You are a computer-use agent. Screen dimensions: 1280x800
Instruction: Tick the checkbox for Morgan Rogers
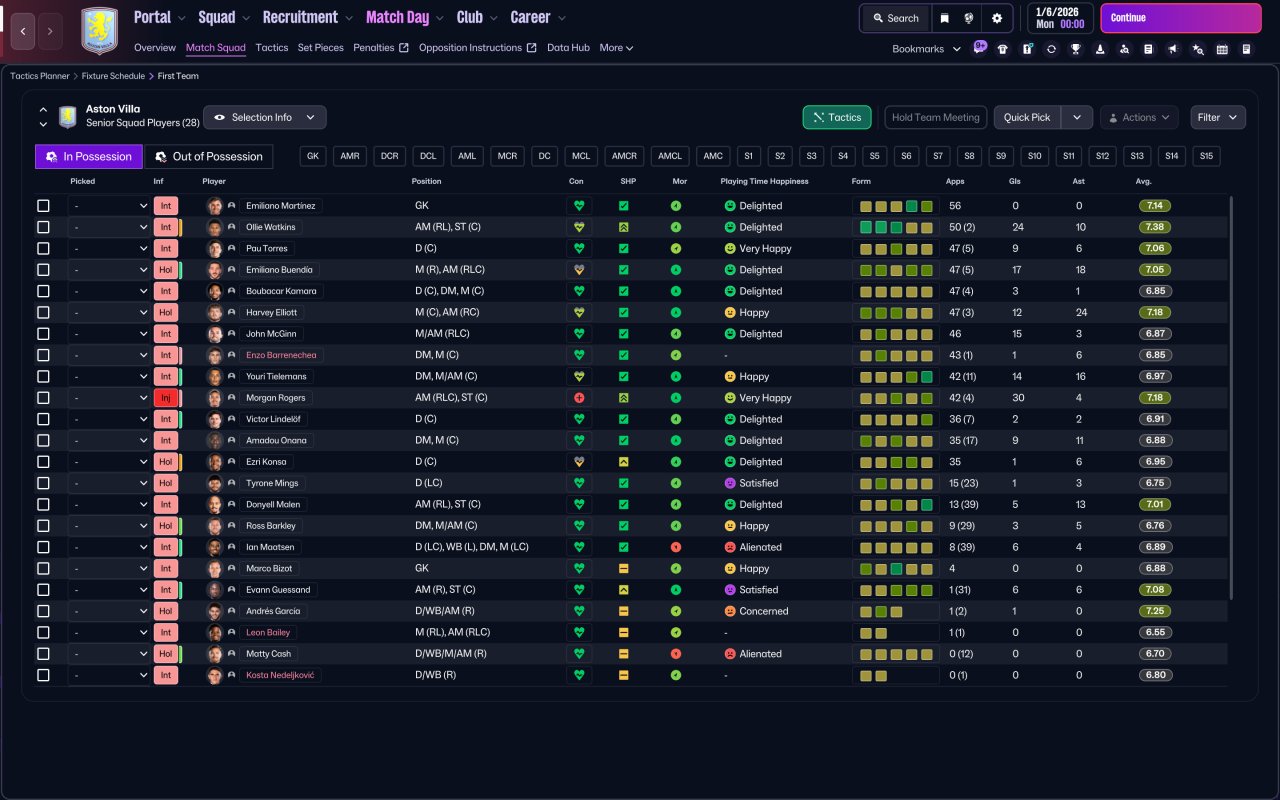pos(43,398)
